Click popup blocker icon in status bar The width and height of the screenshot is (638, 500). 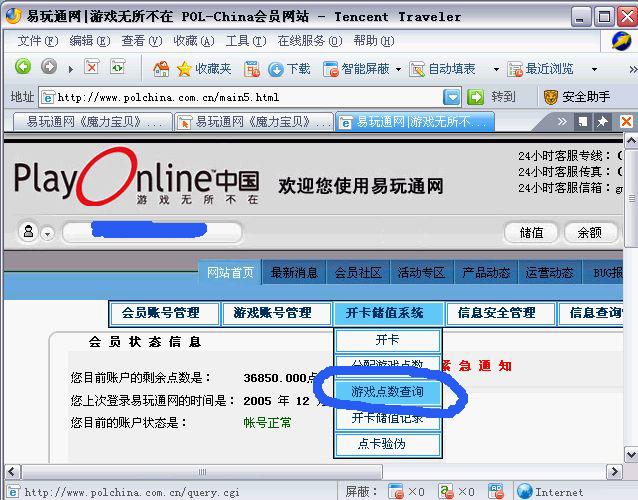pos(396,491)
